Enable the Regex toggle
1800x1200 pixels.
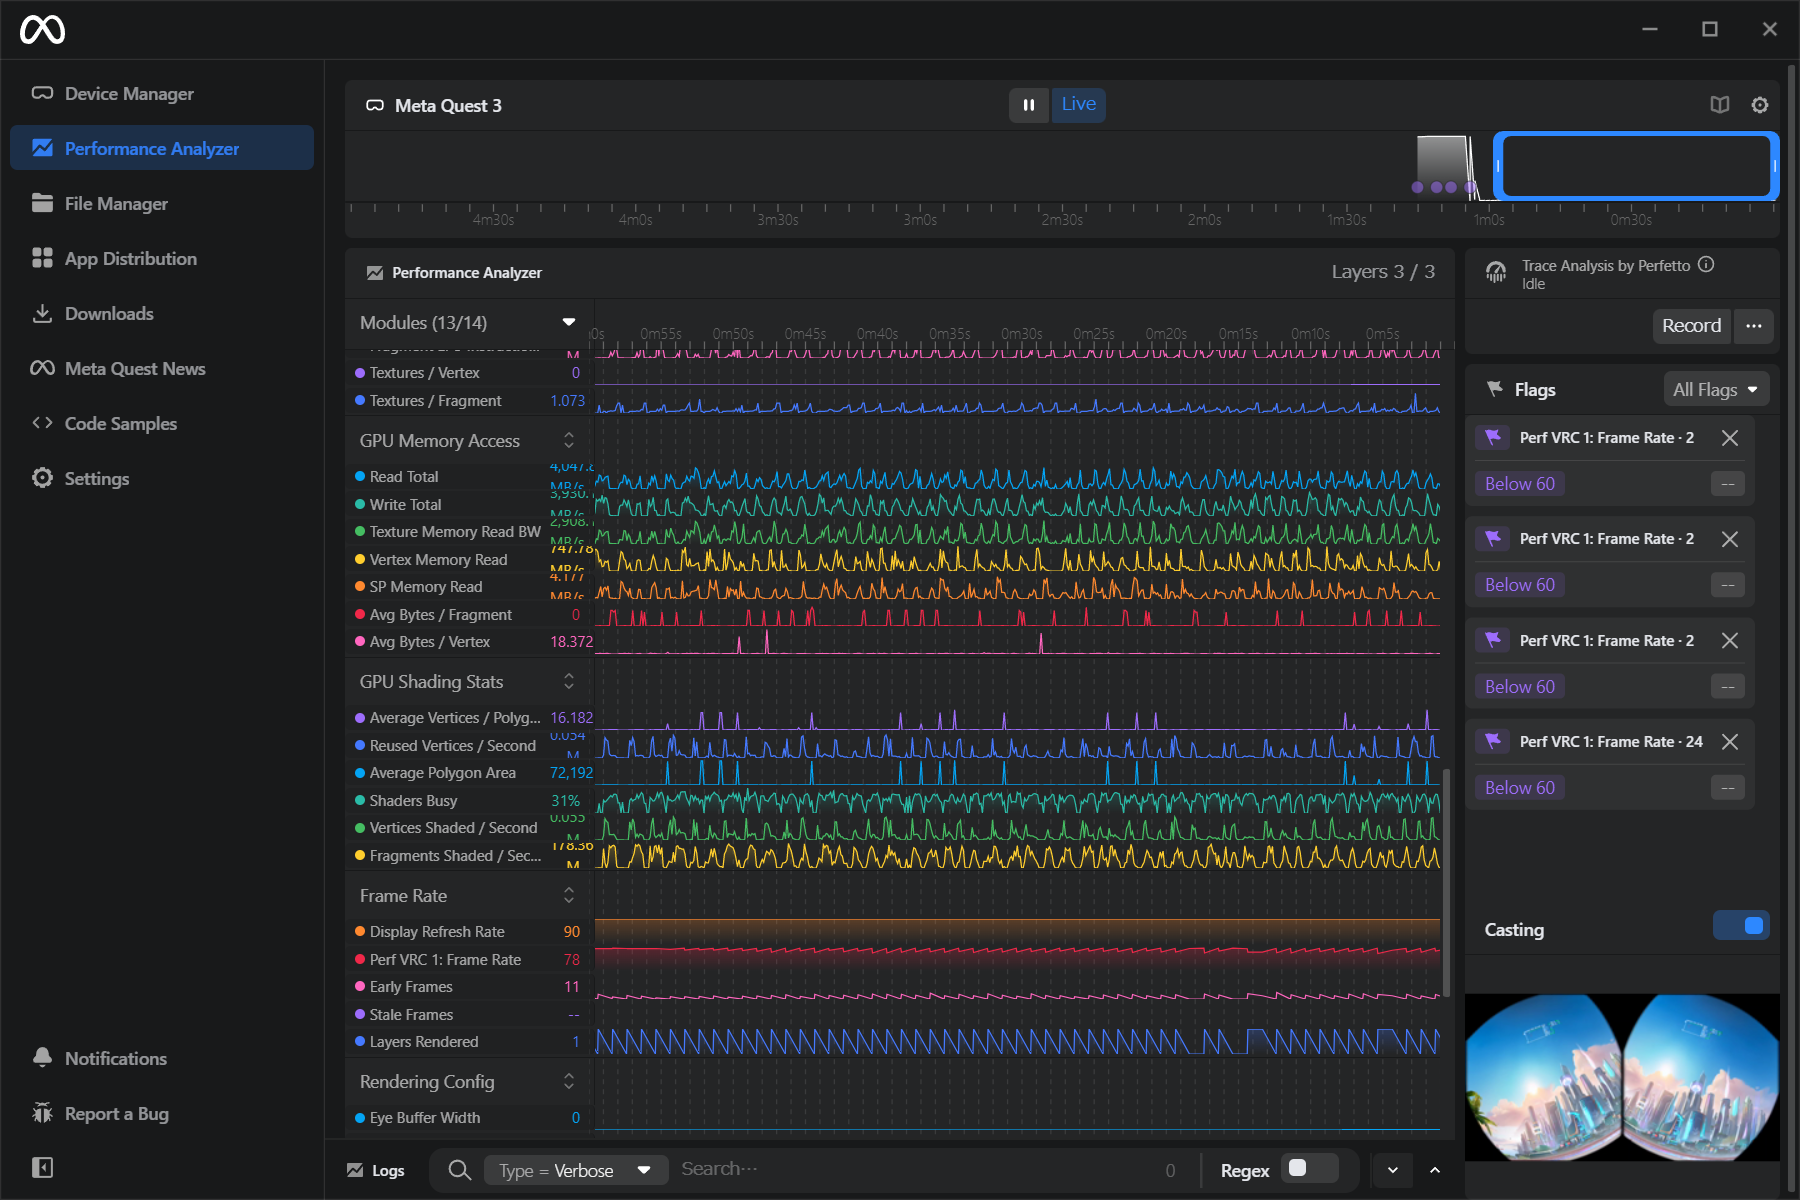tap(1309, 1169)
